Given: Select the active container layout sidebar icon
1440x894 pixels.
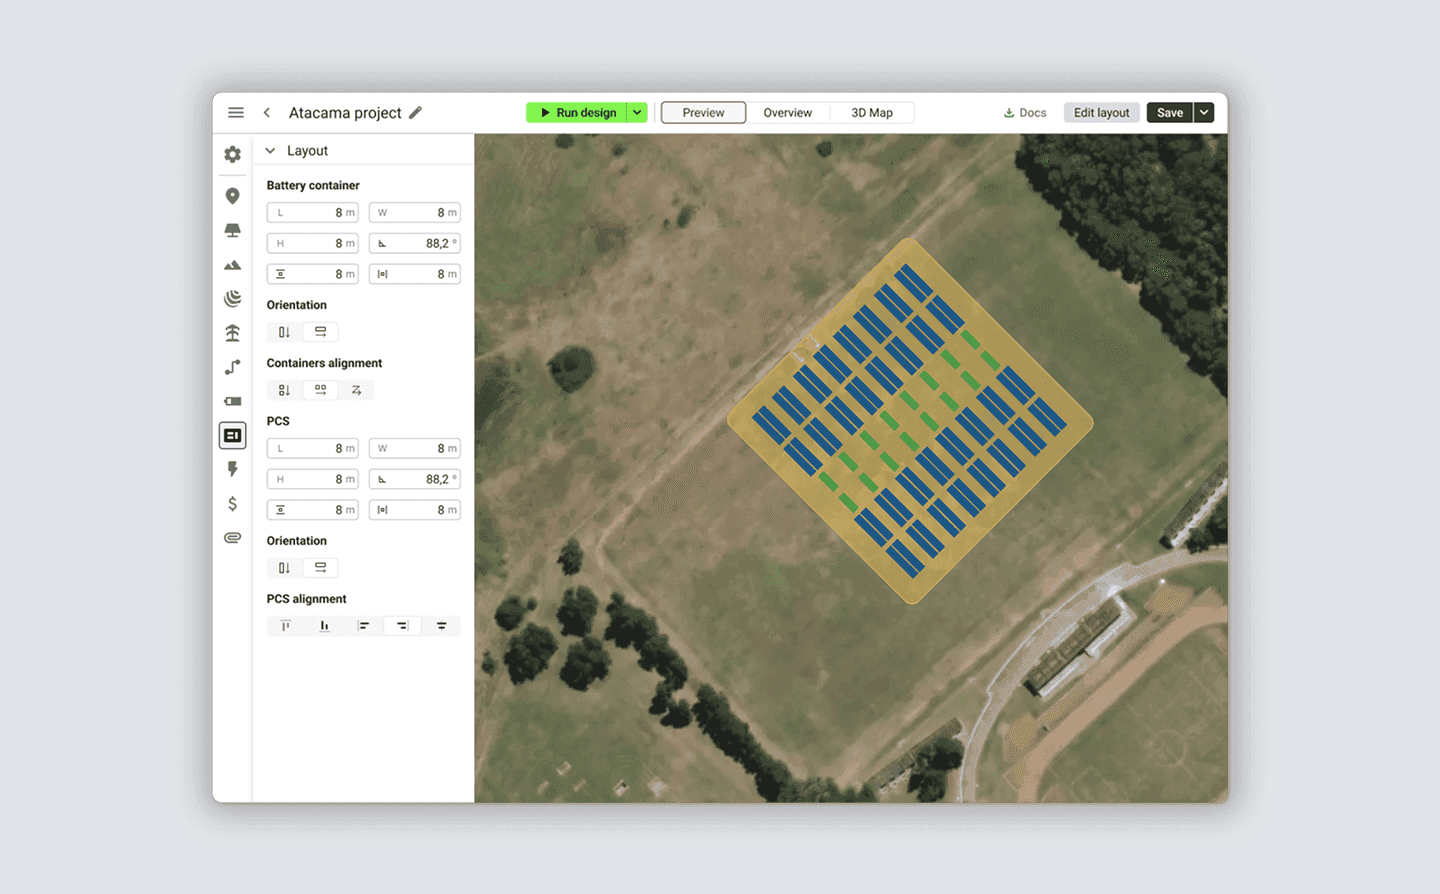Looking at the screenshot, I should click(233, 435).
